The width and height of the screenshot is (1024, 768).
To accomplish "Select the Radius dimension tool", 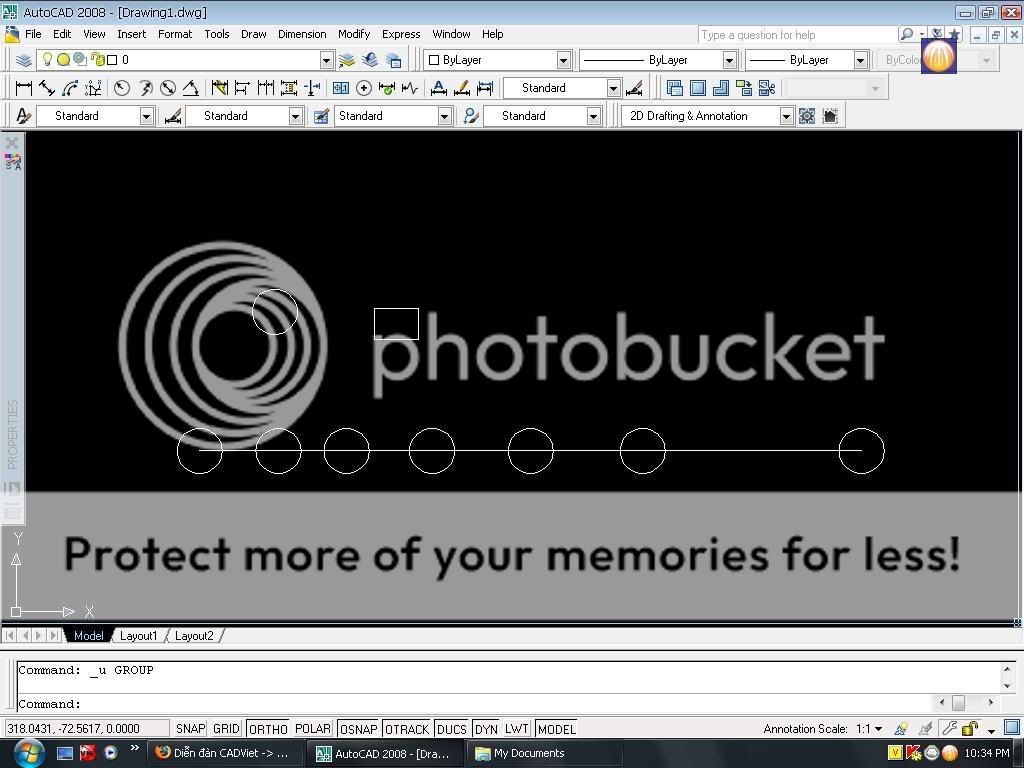I will 121,88.
